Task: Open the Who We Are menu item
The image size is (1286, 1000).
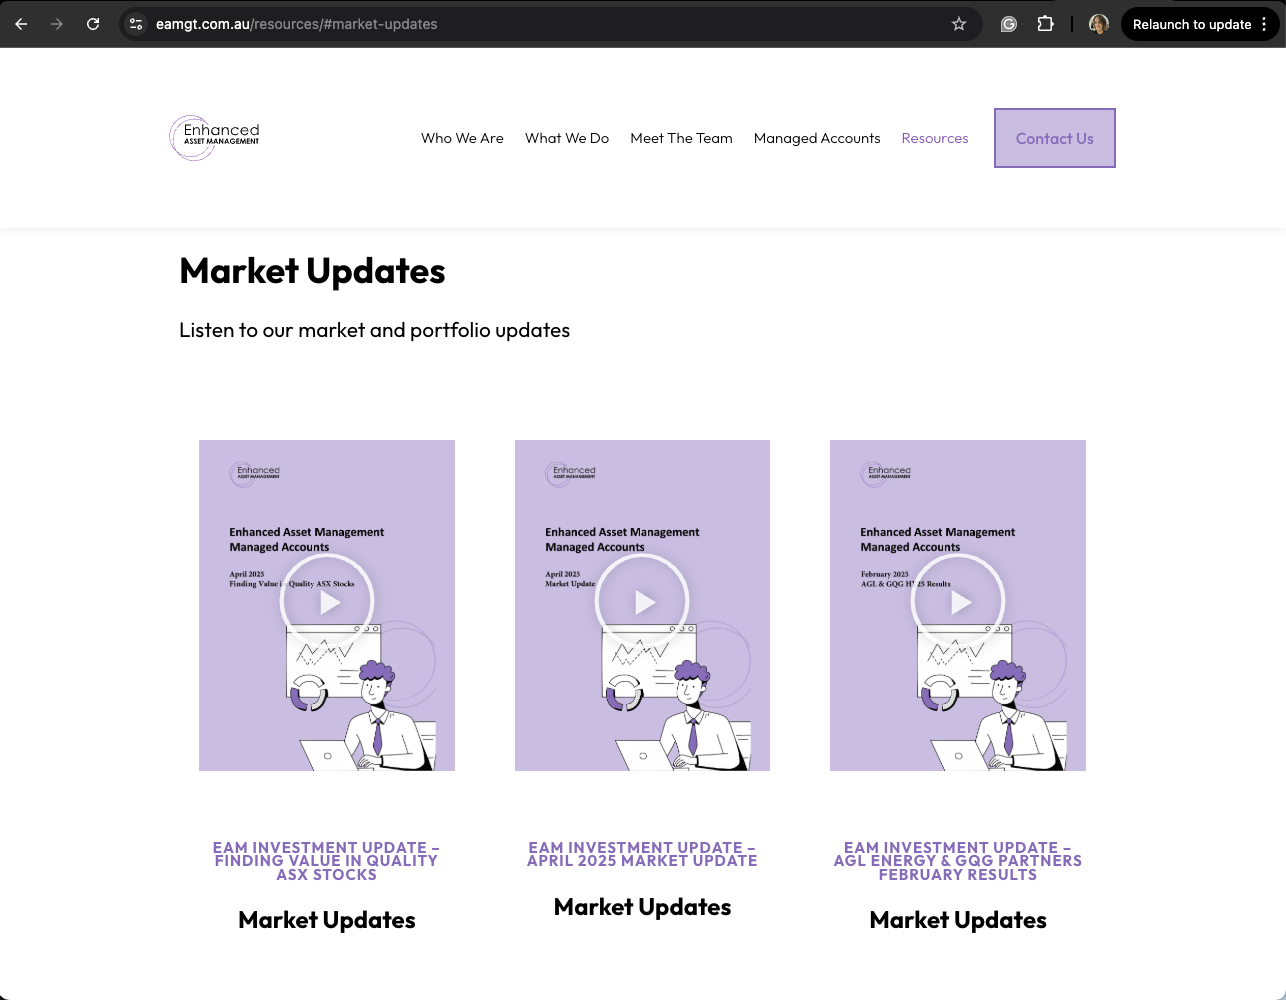Action: pos(462,138)
